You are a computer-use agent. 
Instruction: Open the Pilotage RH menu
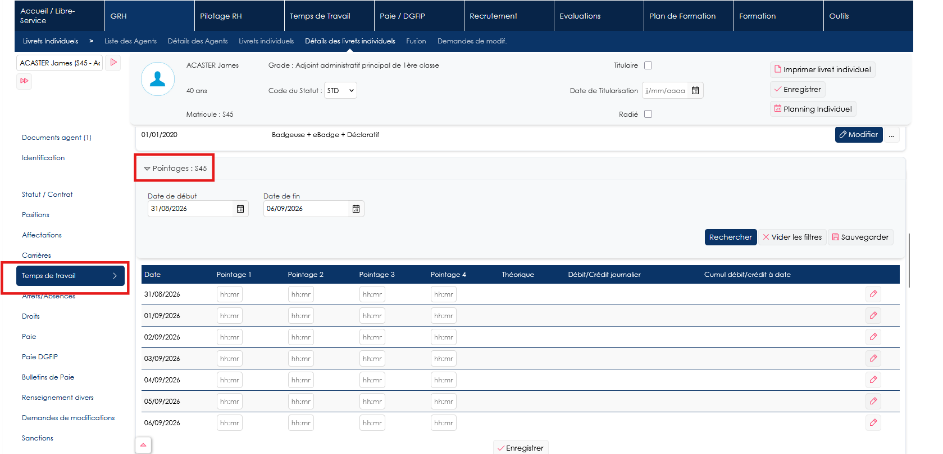tap(239, 16)
